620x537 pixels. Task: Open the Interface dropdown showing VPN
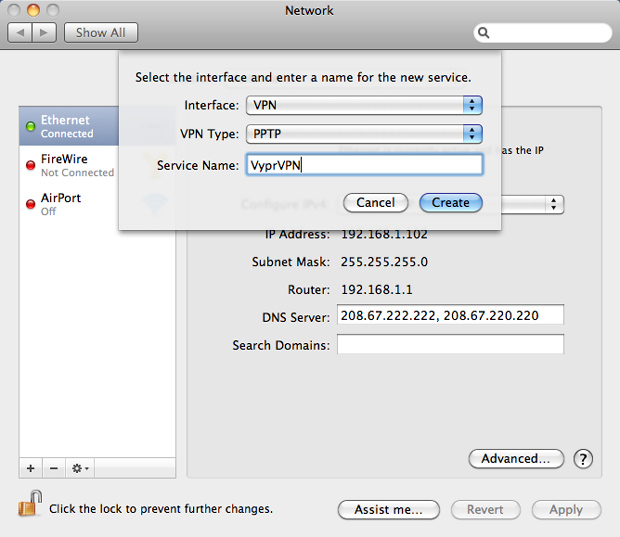tap(364, 105)
